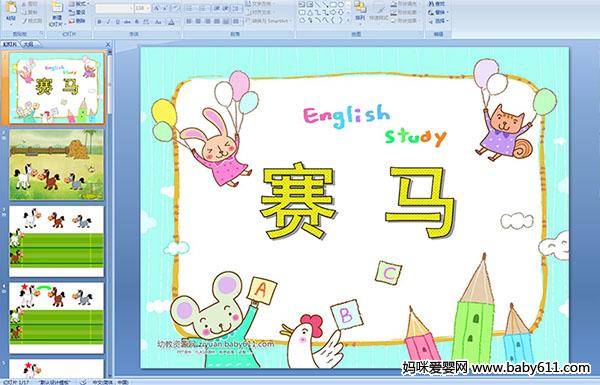Open the font name dropdown arrow

click(131, 8)
